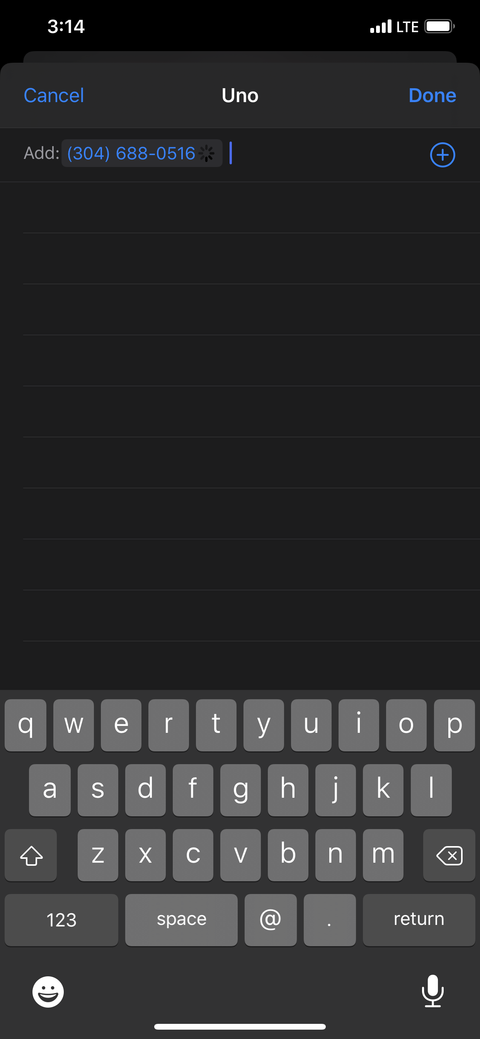Tap the microphone dictation icon
Image resolution: width=480 pixels, height=1039 pixels.
tap(432, 991)
